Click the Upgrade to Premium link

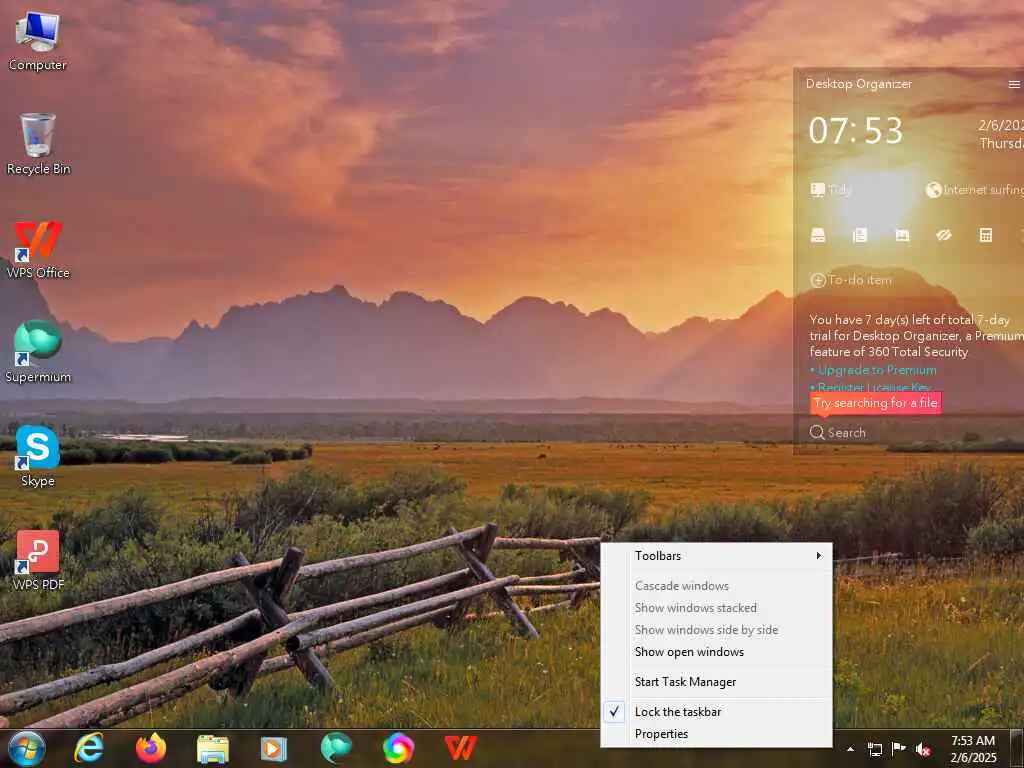pos(877,370)
